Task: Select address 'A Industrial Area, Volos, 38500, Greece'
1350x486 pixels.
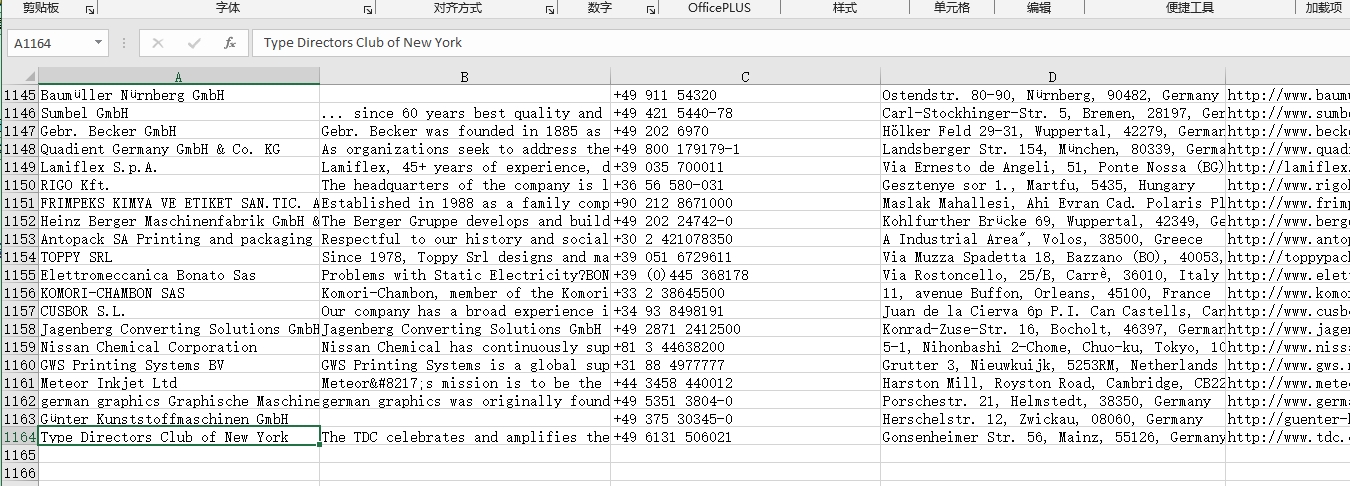Action: tap(1053, 239)
